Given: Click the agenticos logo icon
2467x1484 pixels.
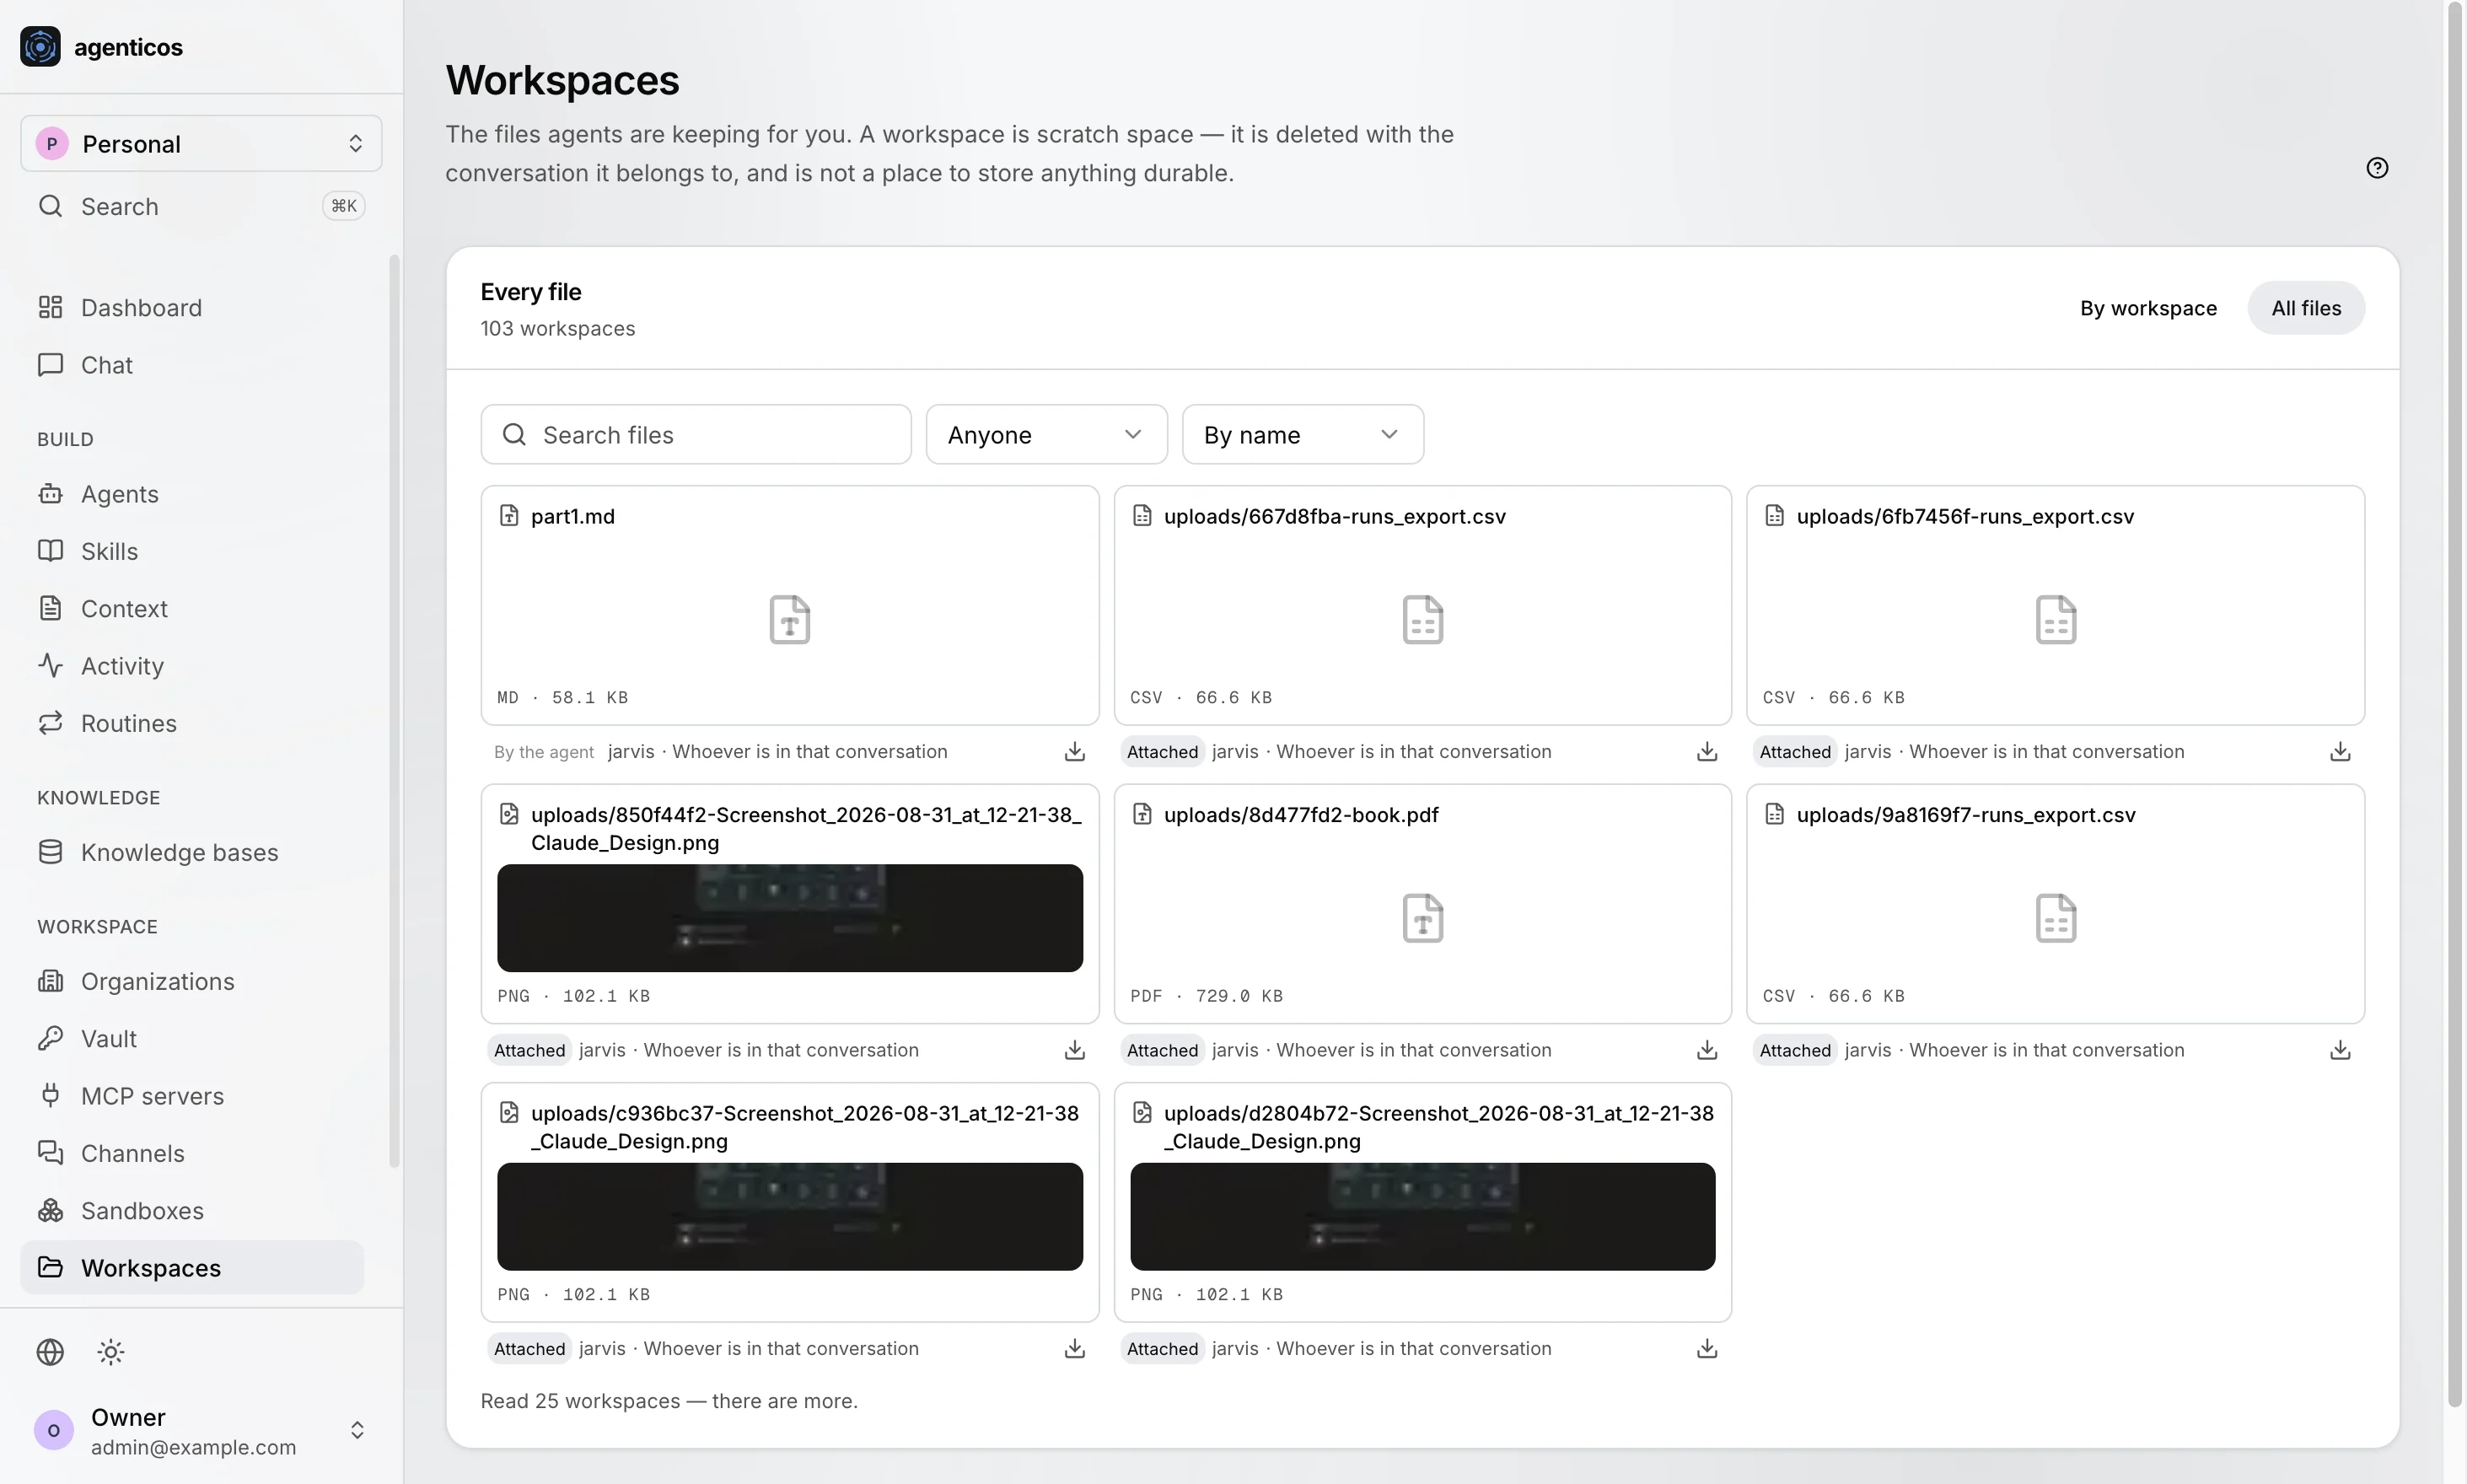Looking at the screenshot, I should coord(40,47).
